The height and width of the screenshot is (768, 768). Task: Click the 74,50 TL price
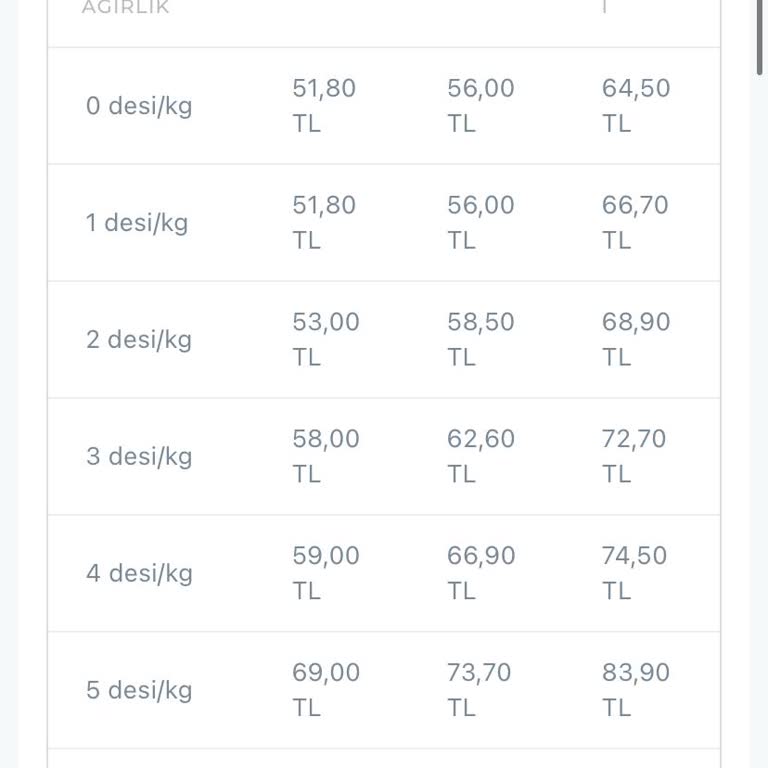634,574
